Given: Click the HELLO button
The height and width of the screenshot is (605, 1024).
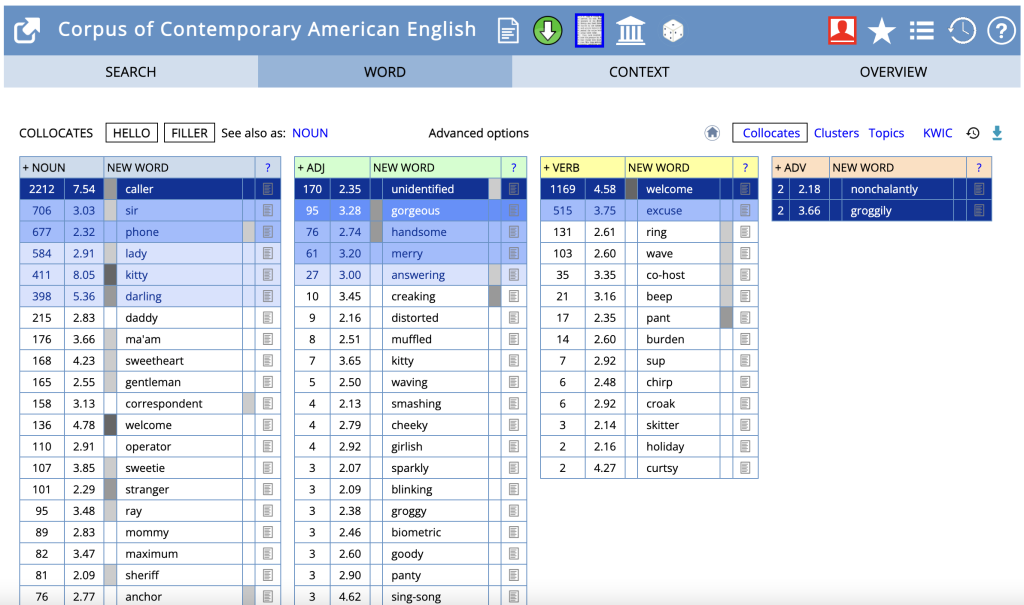Looking at the screenshot, I should click(131, 133).
